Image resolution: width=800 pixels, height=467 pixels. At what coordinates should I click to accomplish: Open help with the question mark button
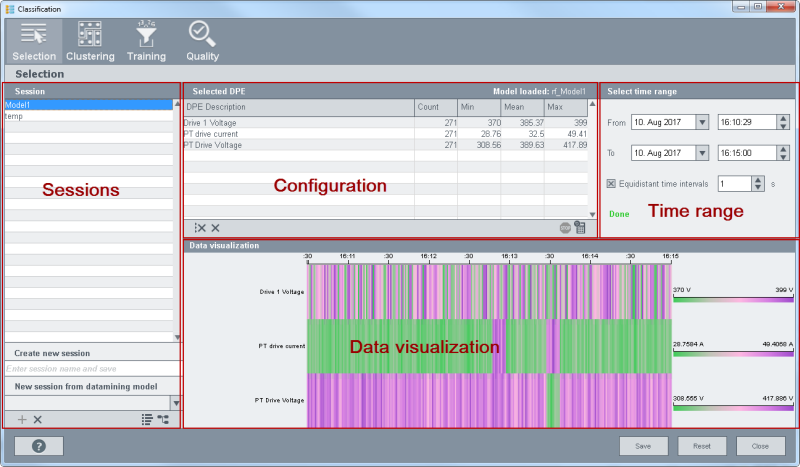38,446
